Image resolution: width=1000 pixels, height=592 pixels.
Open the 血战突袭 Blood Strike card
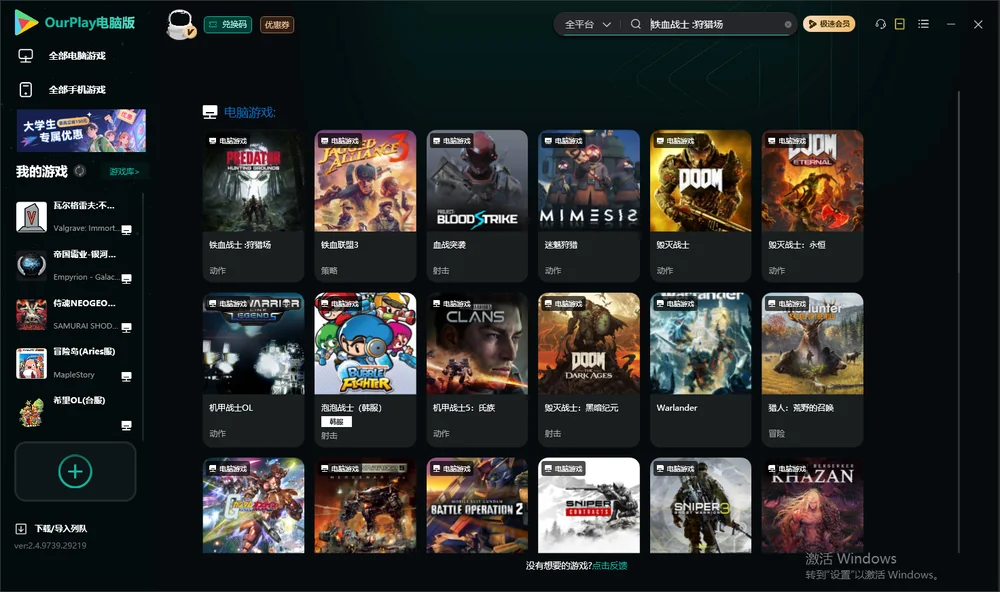(477, 205)
